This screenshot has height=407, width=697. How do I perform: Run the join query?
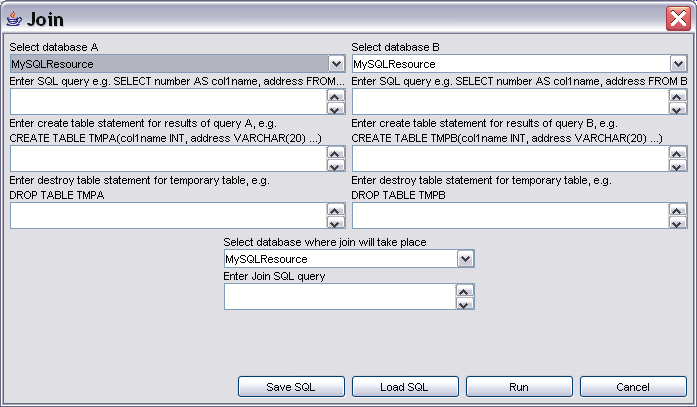[519, 387]
